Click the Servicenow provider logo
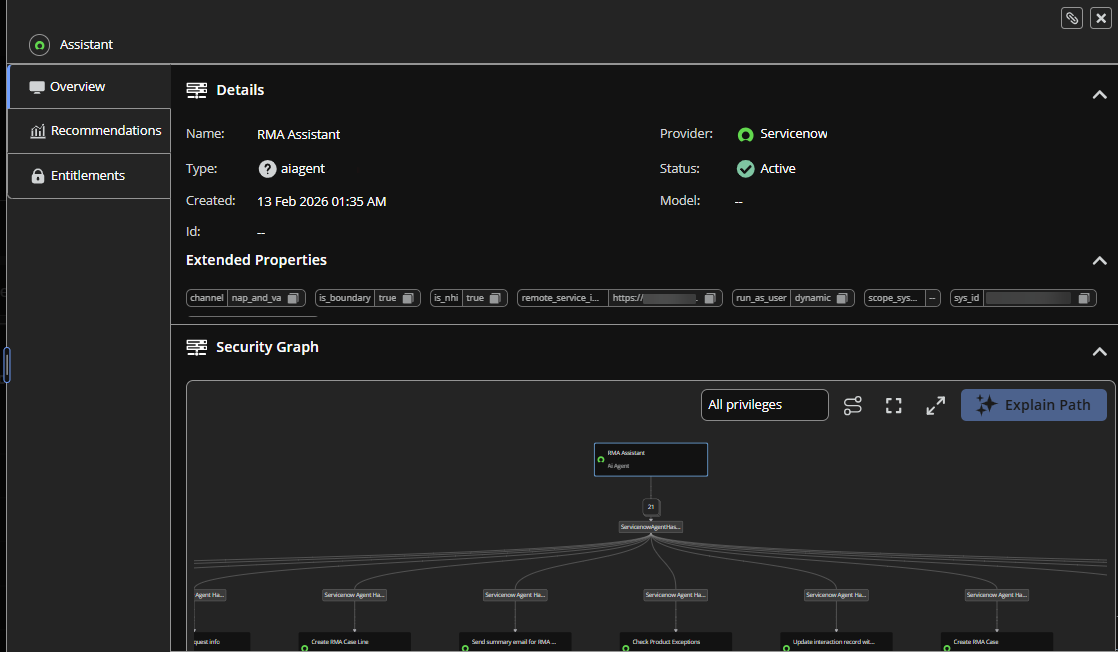This screenshot has height=652, width=1118. click(745, 134)
